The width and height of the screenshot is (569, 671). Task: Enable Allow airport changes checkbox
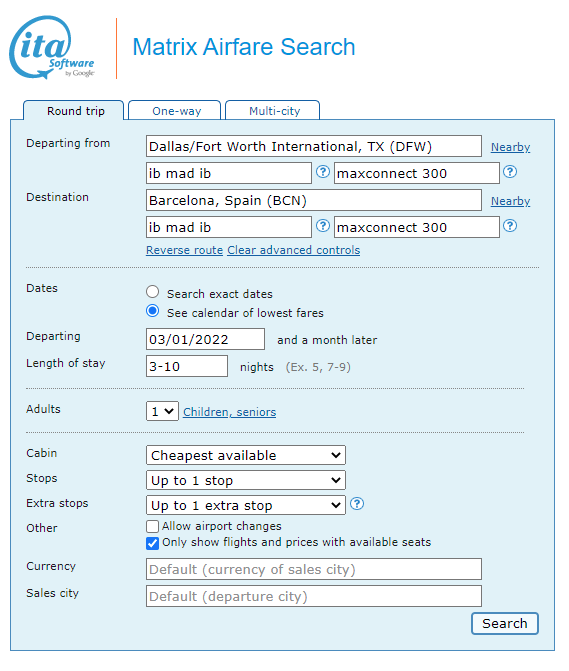point(152,526)
